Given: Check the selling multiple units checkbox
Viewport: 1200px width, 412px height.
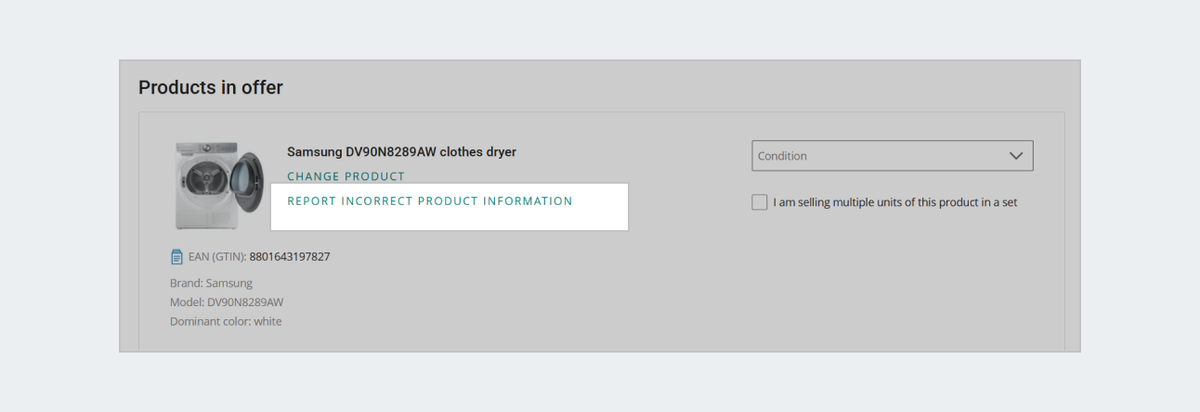Looking at the screenshot, I should click(x=760, y=202).
